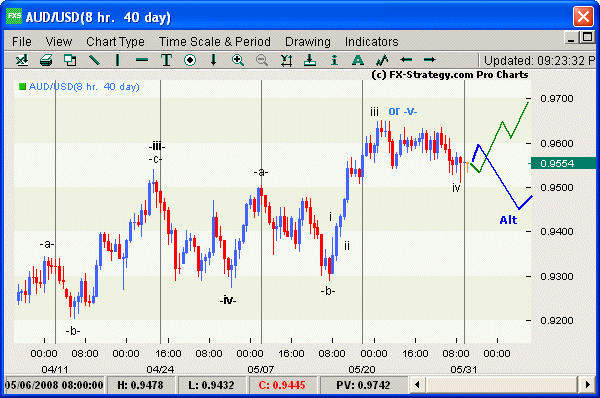The height and width of the screenshot is (398, 600).
Task: Click the download to tray icon
Action: point(310,60)
